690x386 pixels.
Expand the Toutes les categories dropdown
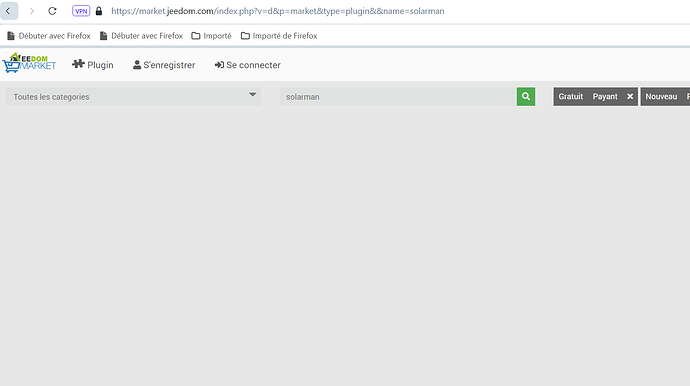pos(133,96)
